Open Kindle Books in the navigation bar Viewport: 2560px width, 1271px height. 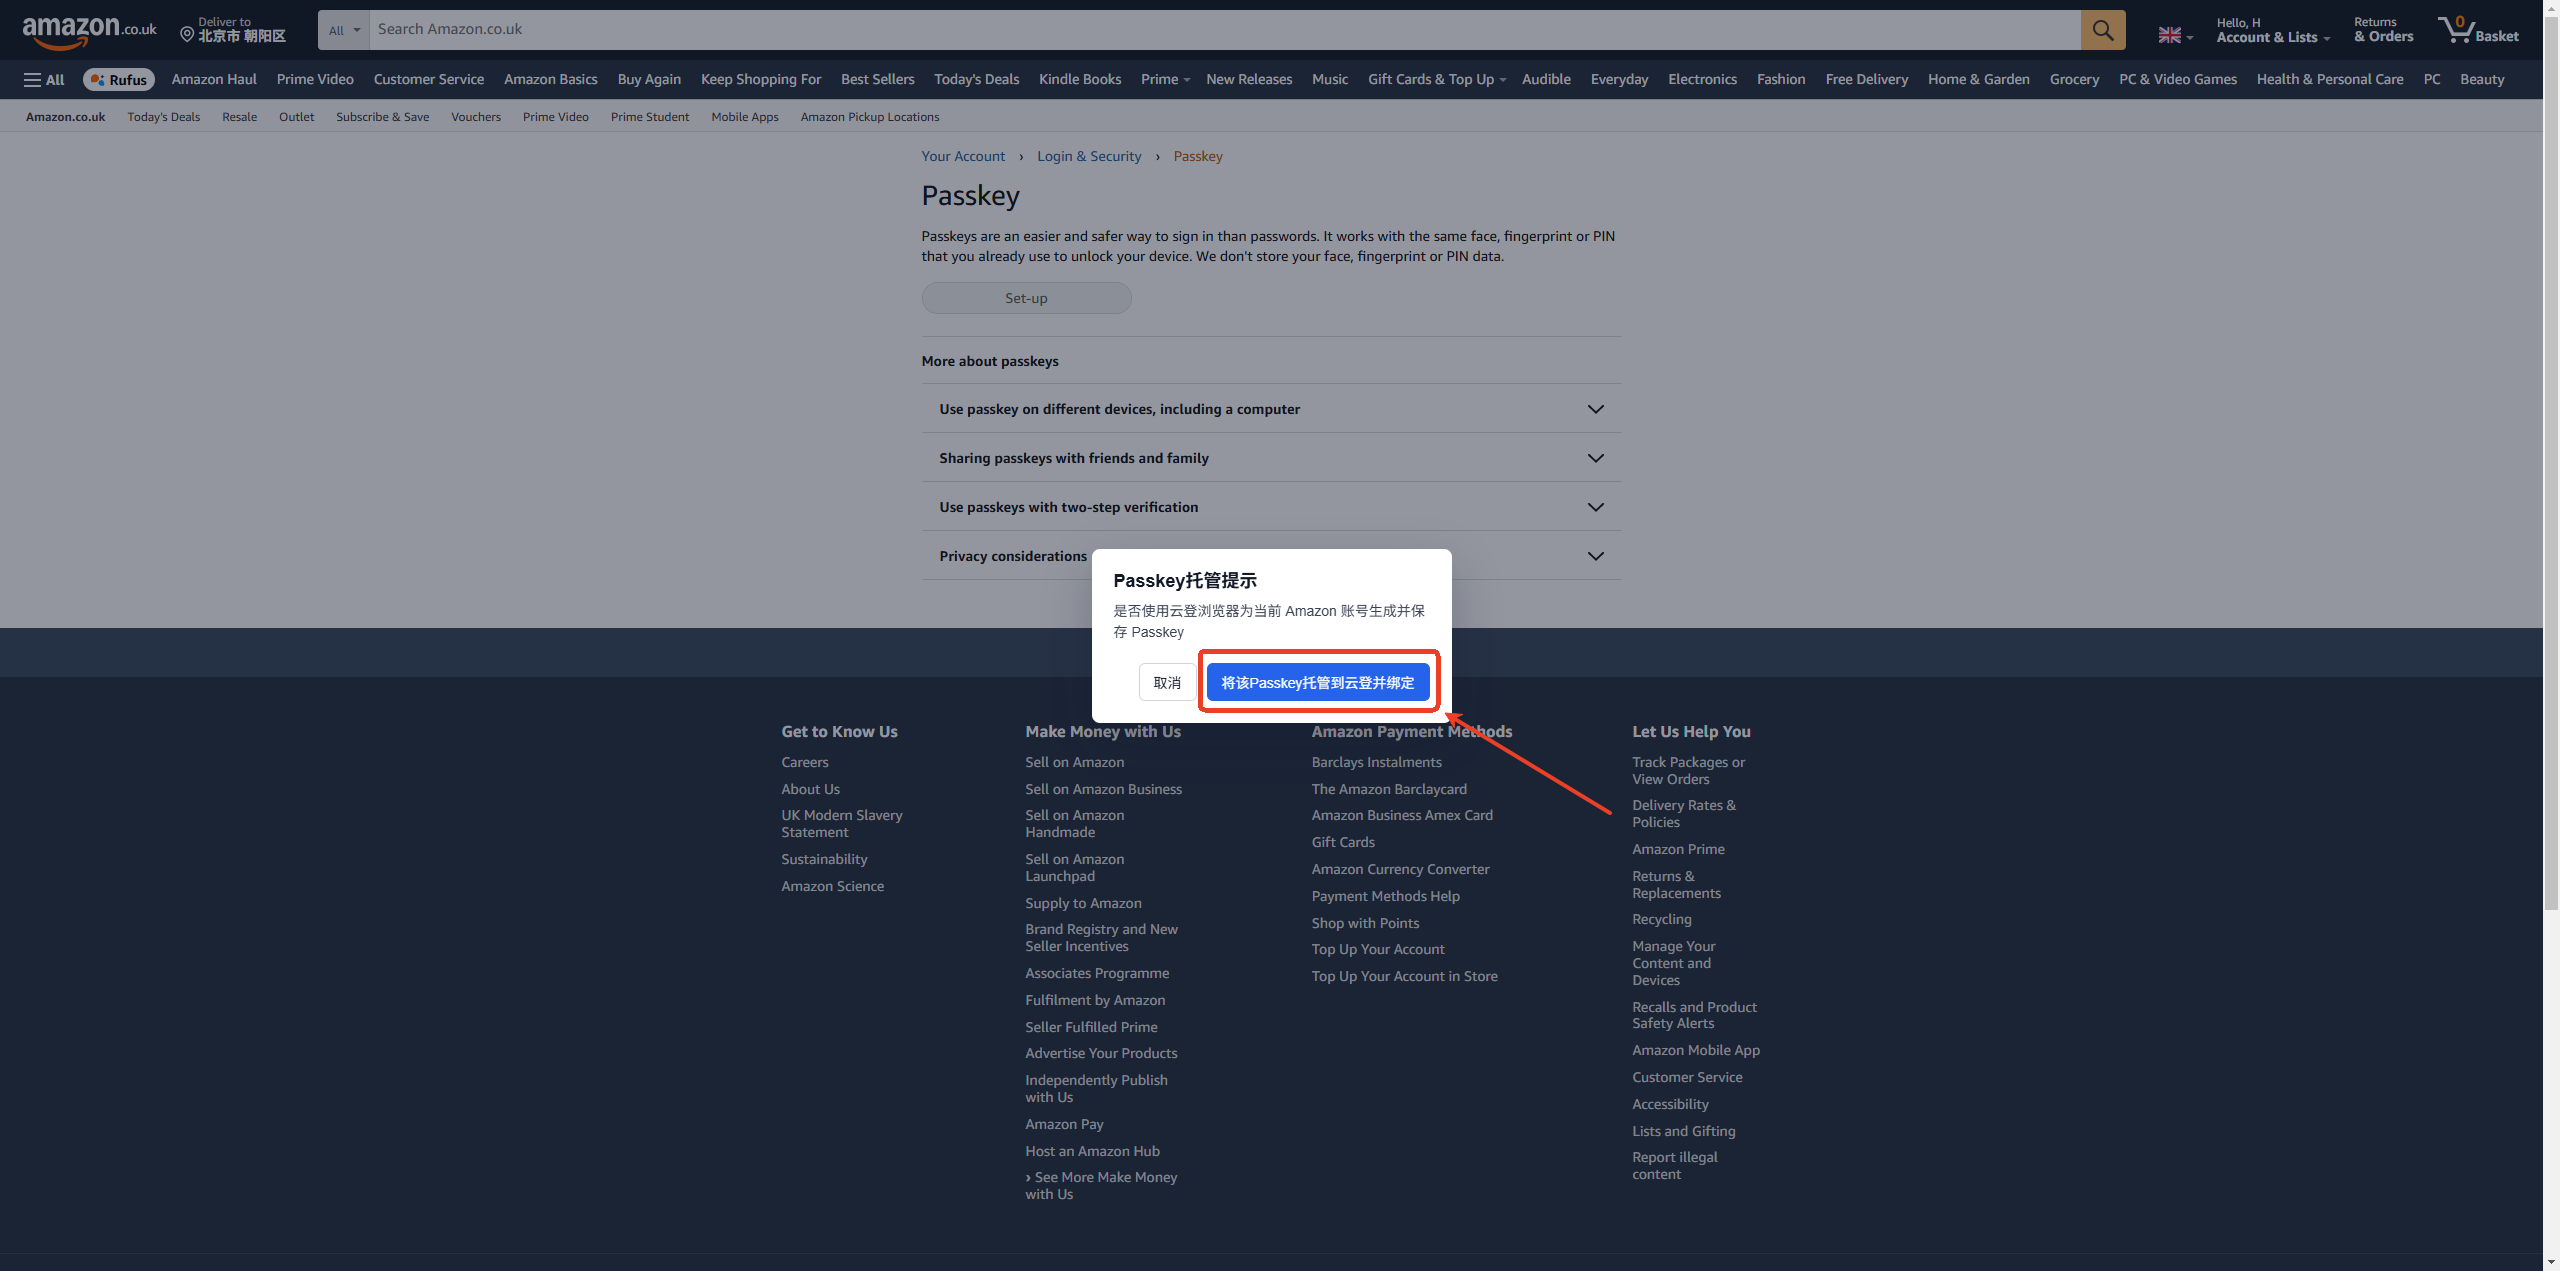tap(1080, 80)
